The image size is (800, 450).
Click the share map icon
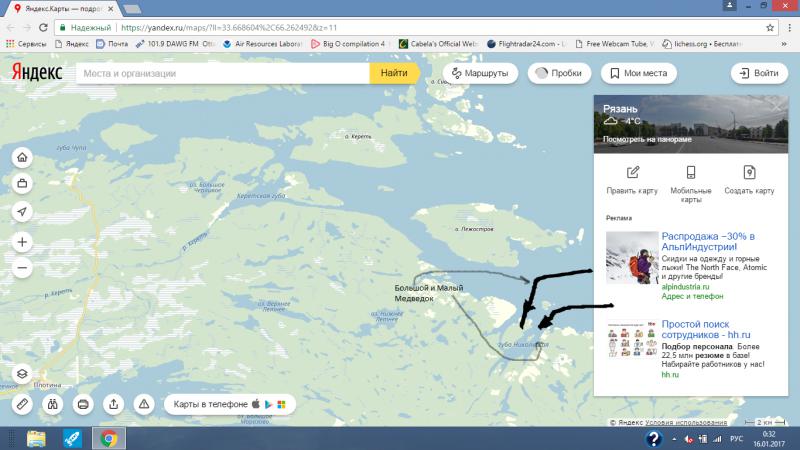click(x=114, y=404)
